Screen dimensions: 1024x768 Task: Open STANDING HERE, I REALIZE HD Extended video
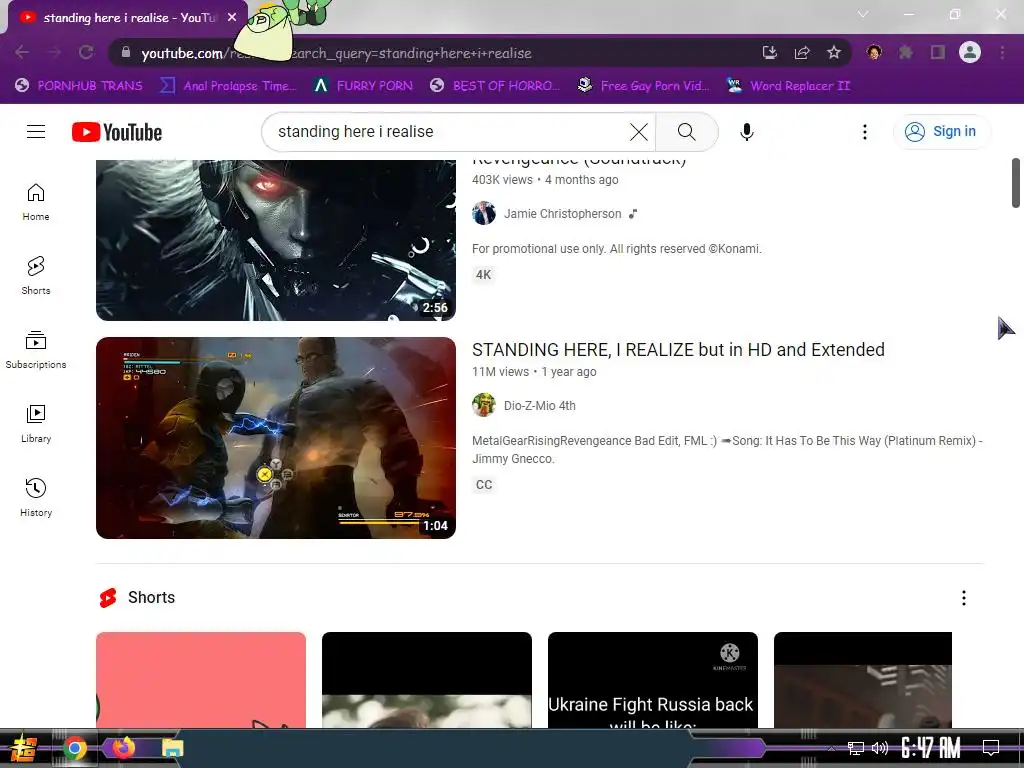click(x=678, y=350)
